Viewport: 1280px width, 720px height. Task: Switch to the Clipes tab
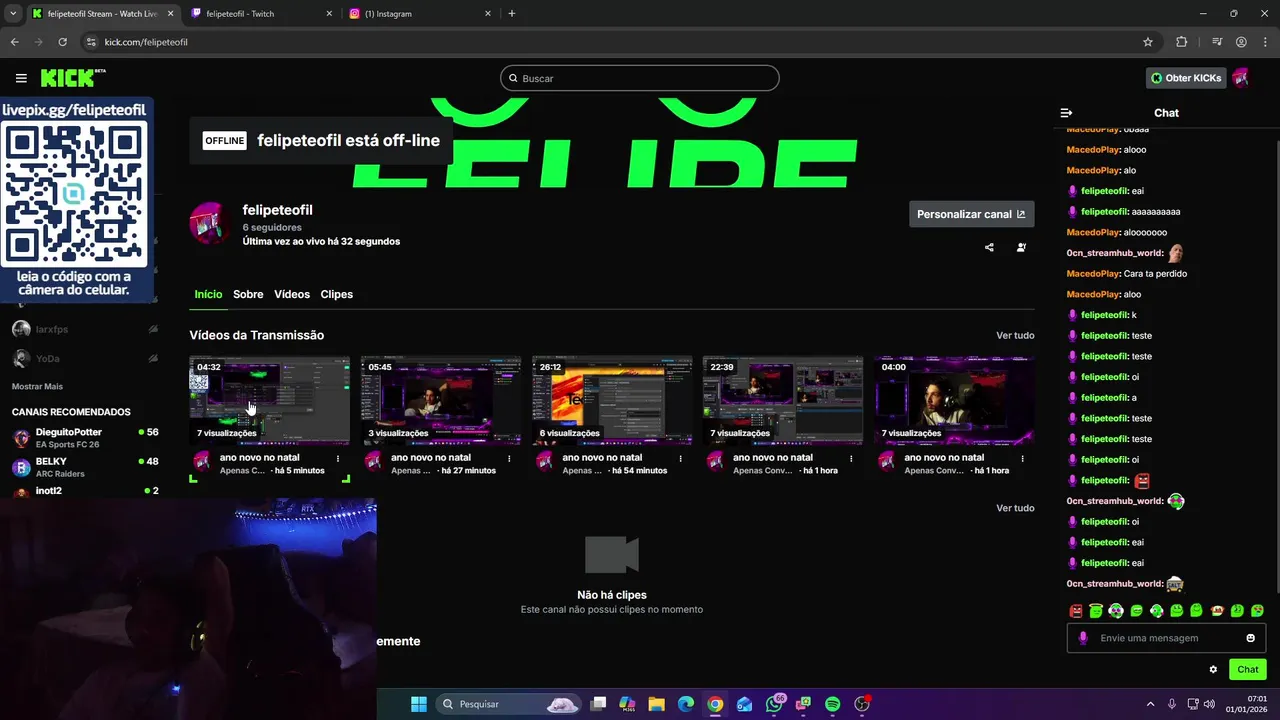(337, 294)
